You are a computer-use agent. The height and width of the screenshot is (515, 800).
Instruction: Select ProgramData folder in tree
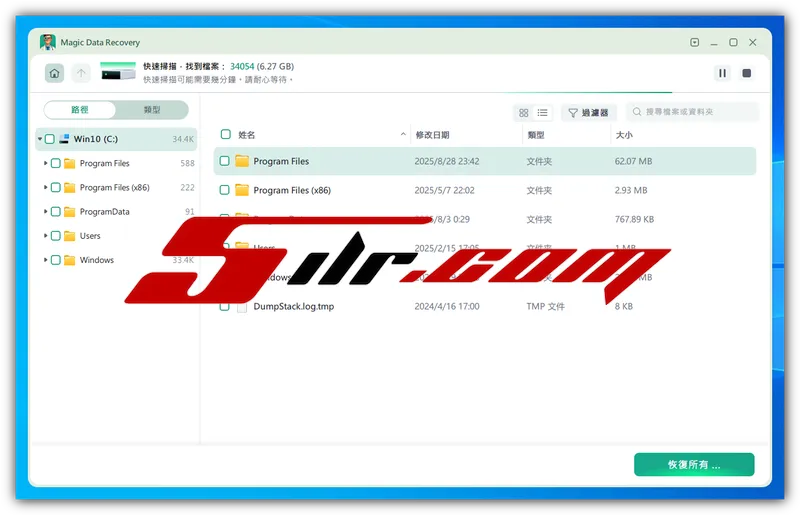coord(105,211)
